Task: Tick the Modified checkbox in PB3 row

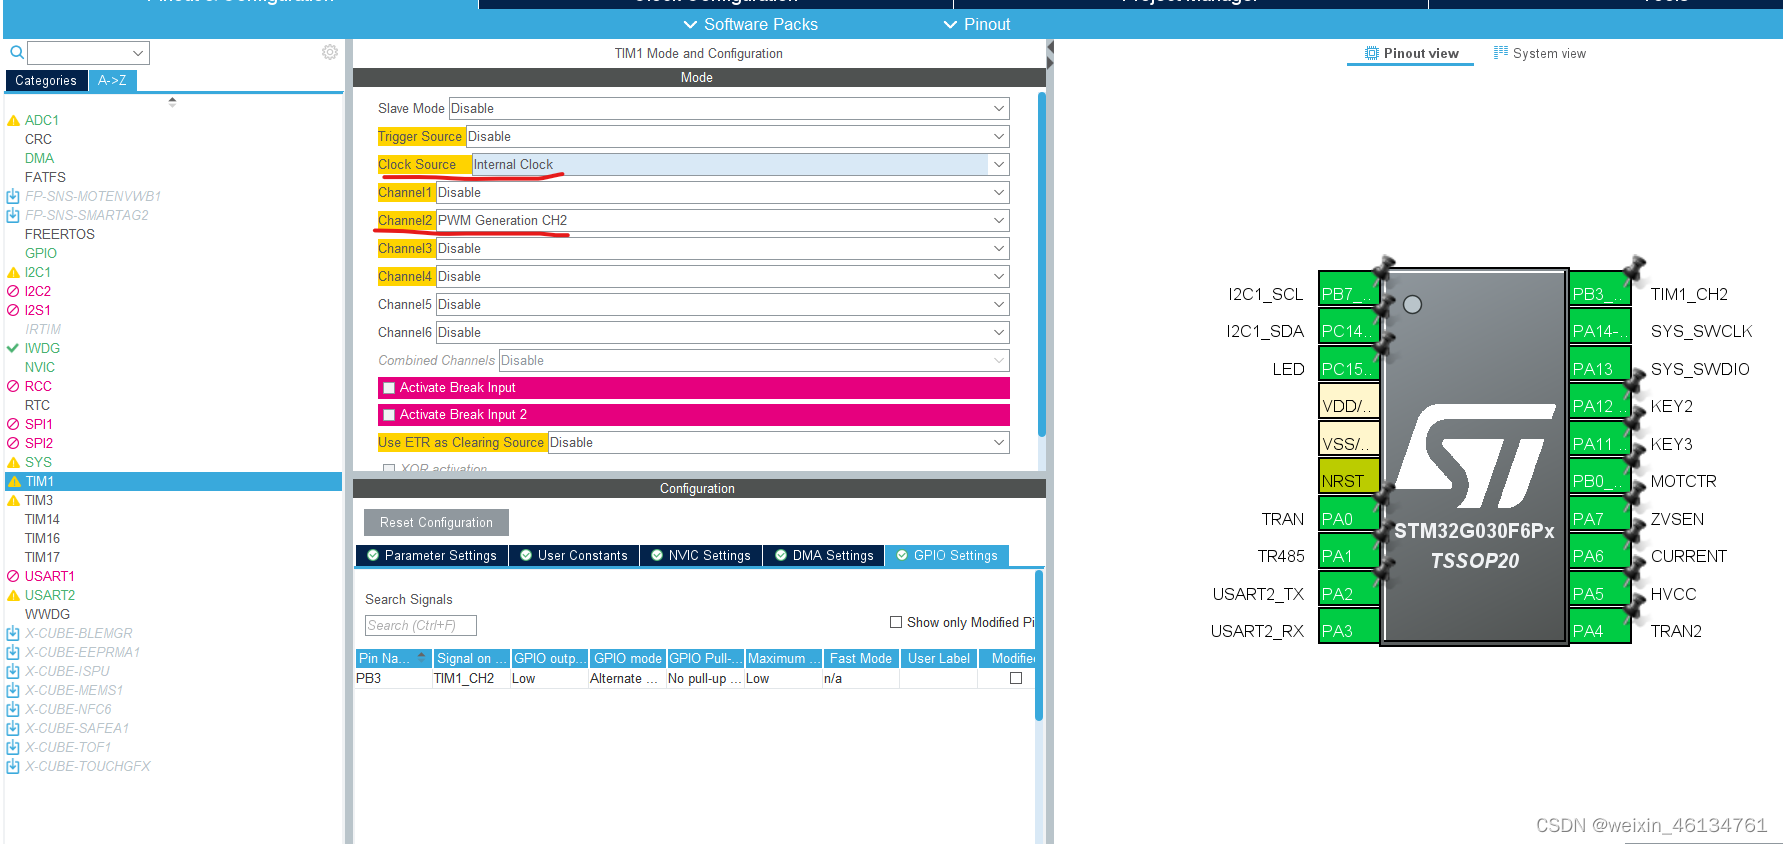Action: pos(1016,678)
